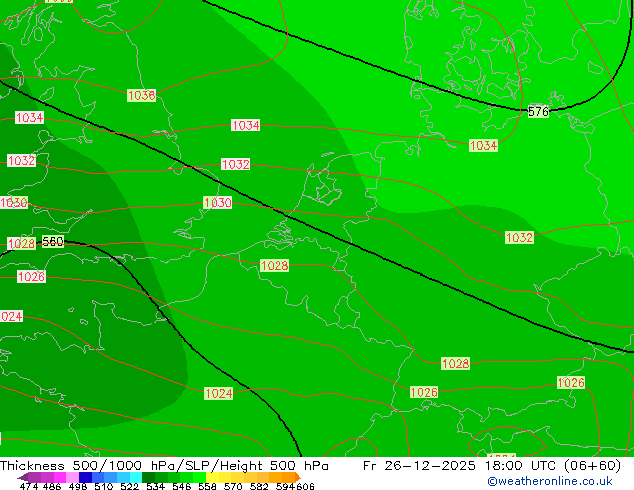Viewport: 634px width, 490px height.
Task: Click the rightmost 1026 isobar label over Austria
Action: (x=571, y=382)
